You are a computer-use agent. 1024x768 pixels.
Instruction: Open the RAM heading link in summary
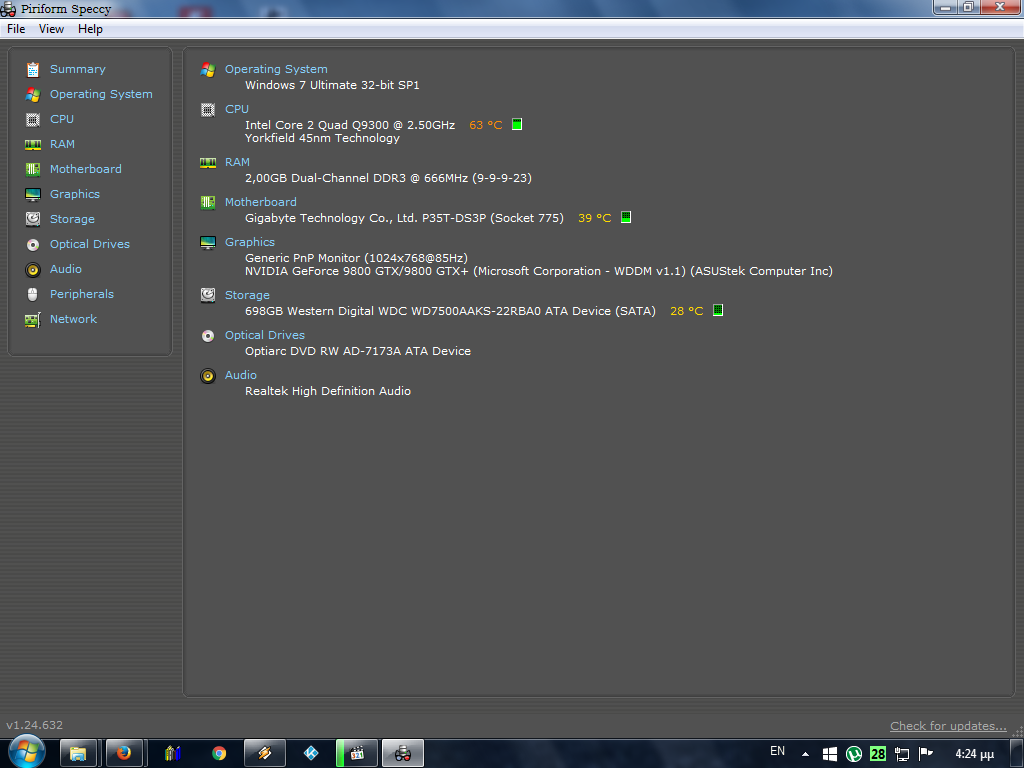coord(237,162)
